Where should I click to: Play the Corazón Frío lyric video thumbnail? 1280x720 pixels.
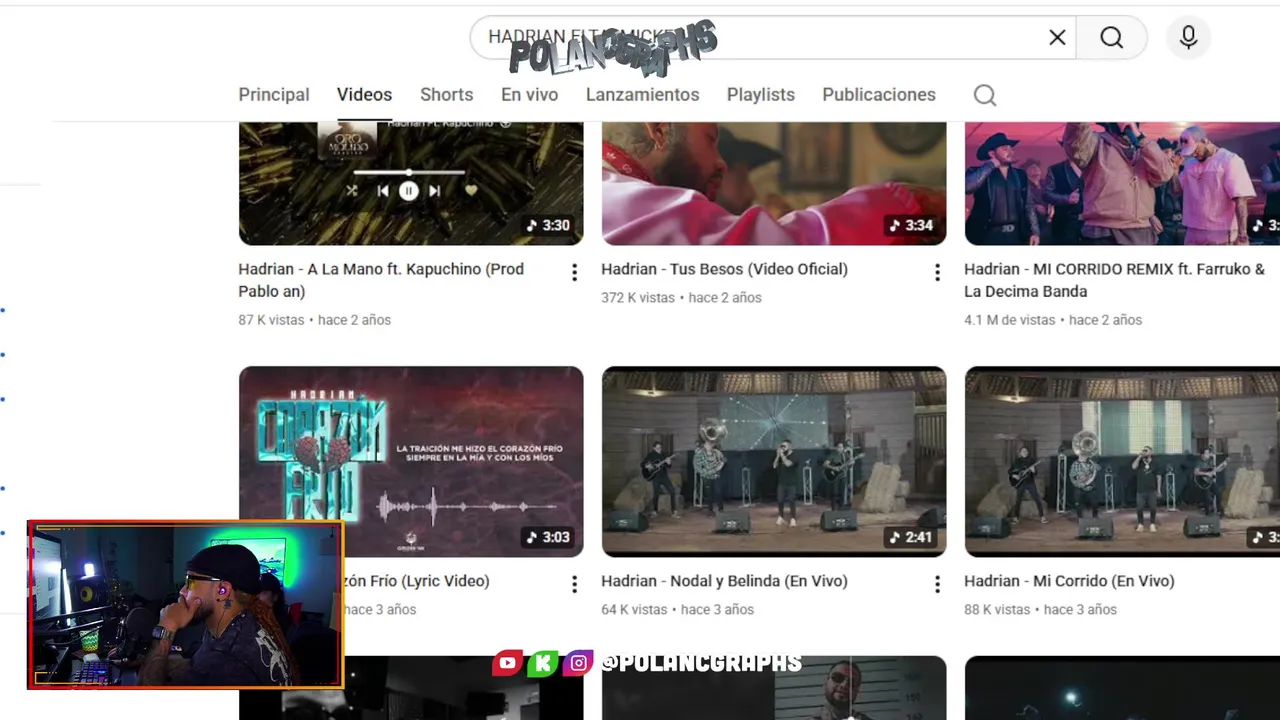[411, 461]
